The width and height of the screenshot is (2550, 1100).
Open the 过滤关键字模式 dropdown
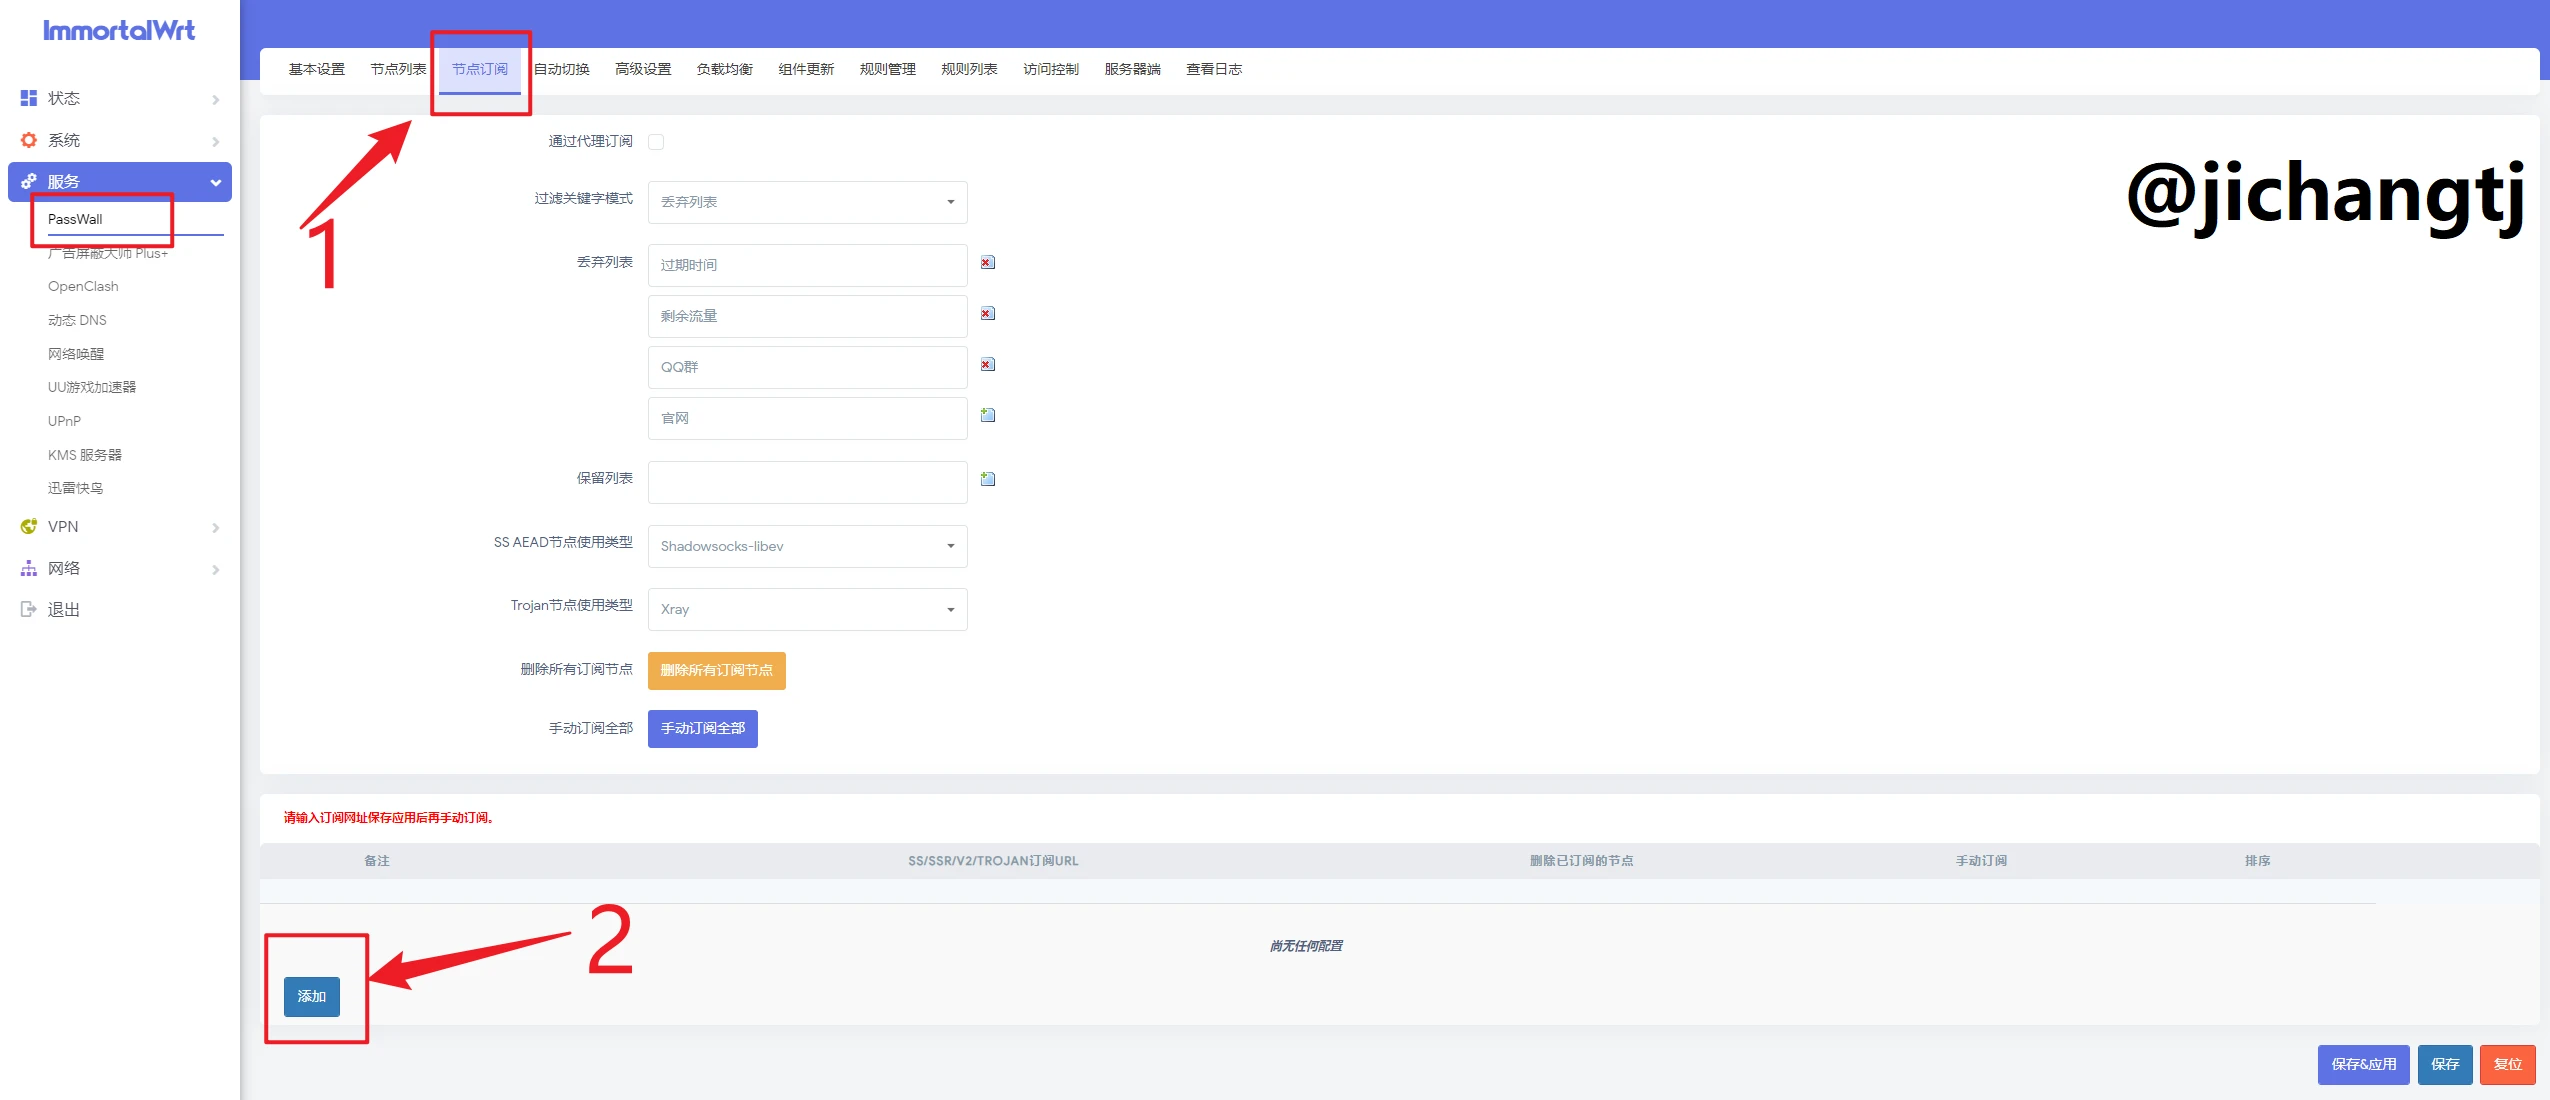coord(807,202)
